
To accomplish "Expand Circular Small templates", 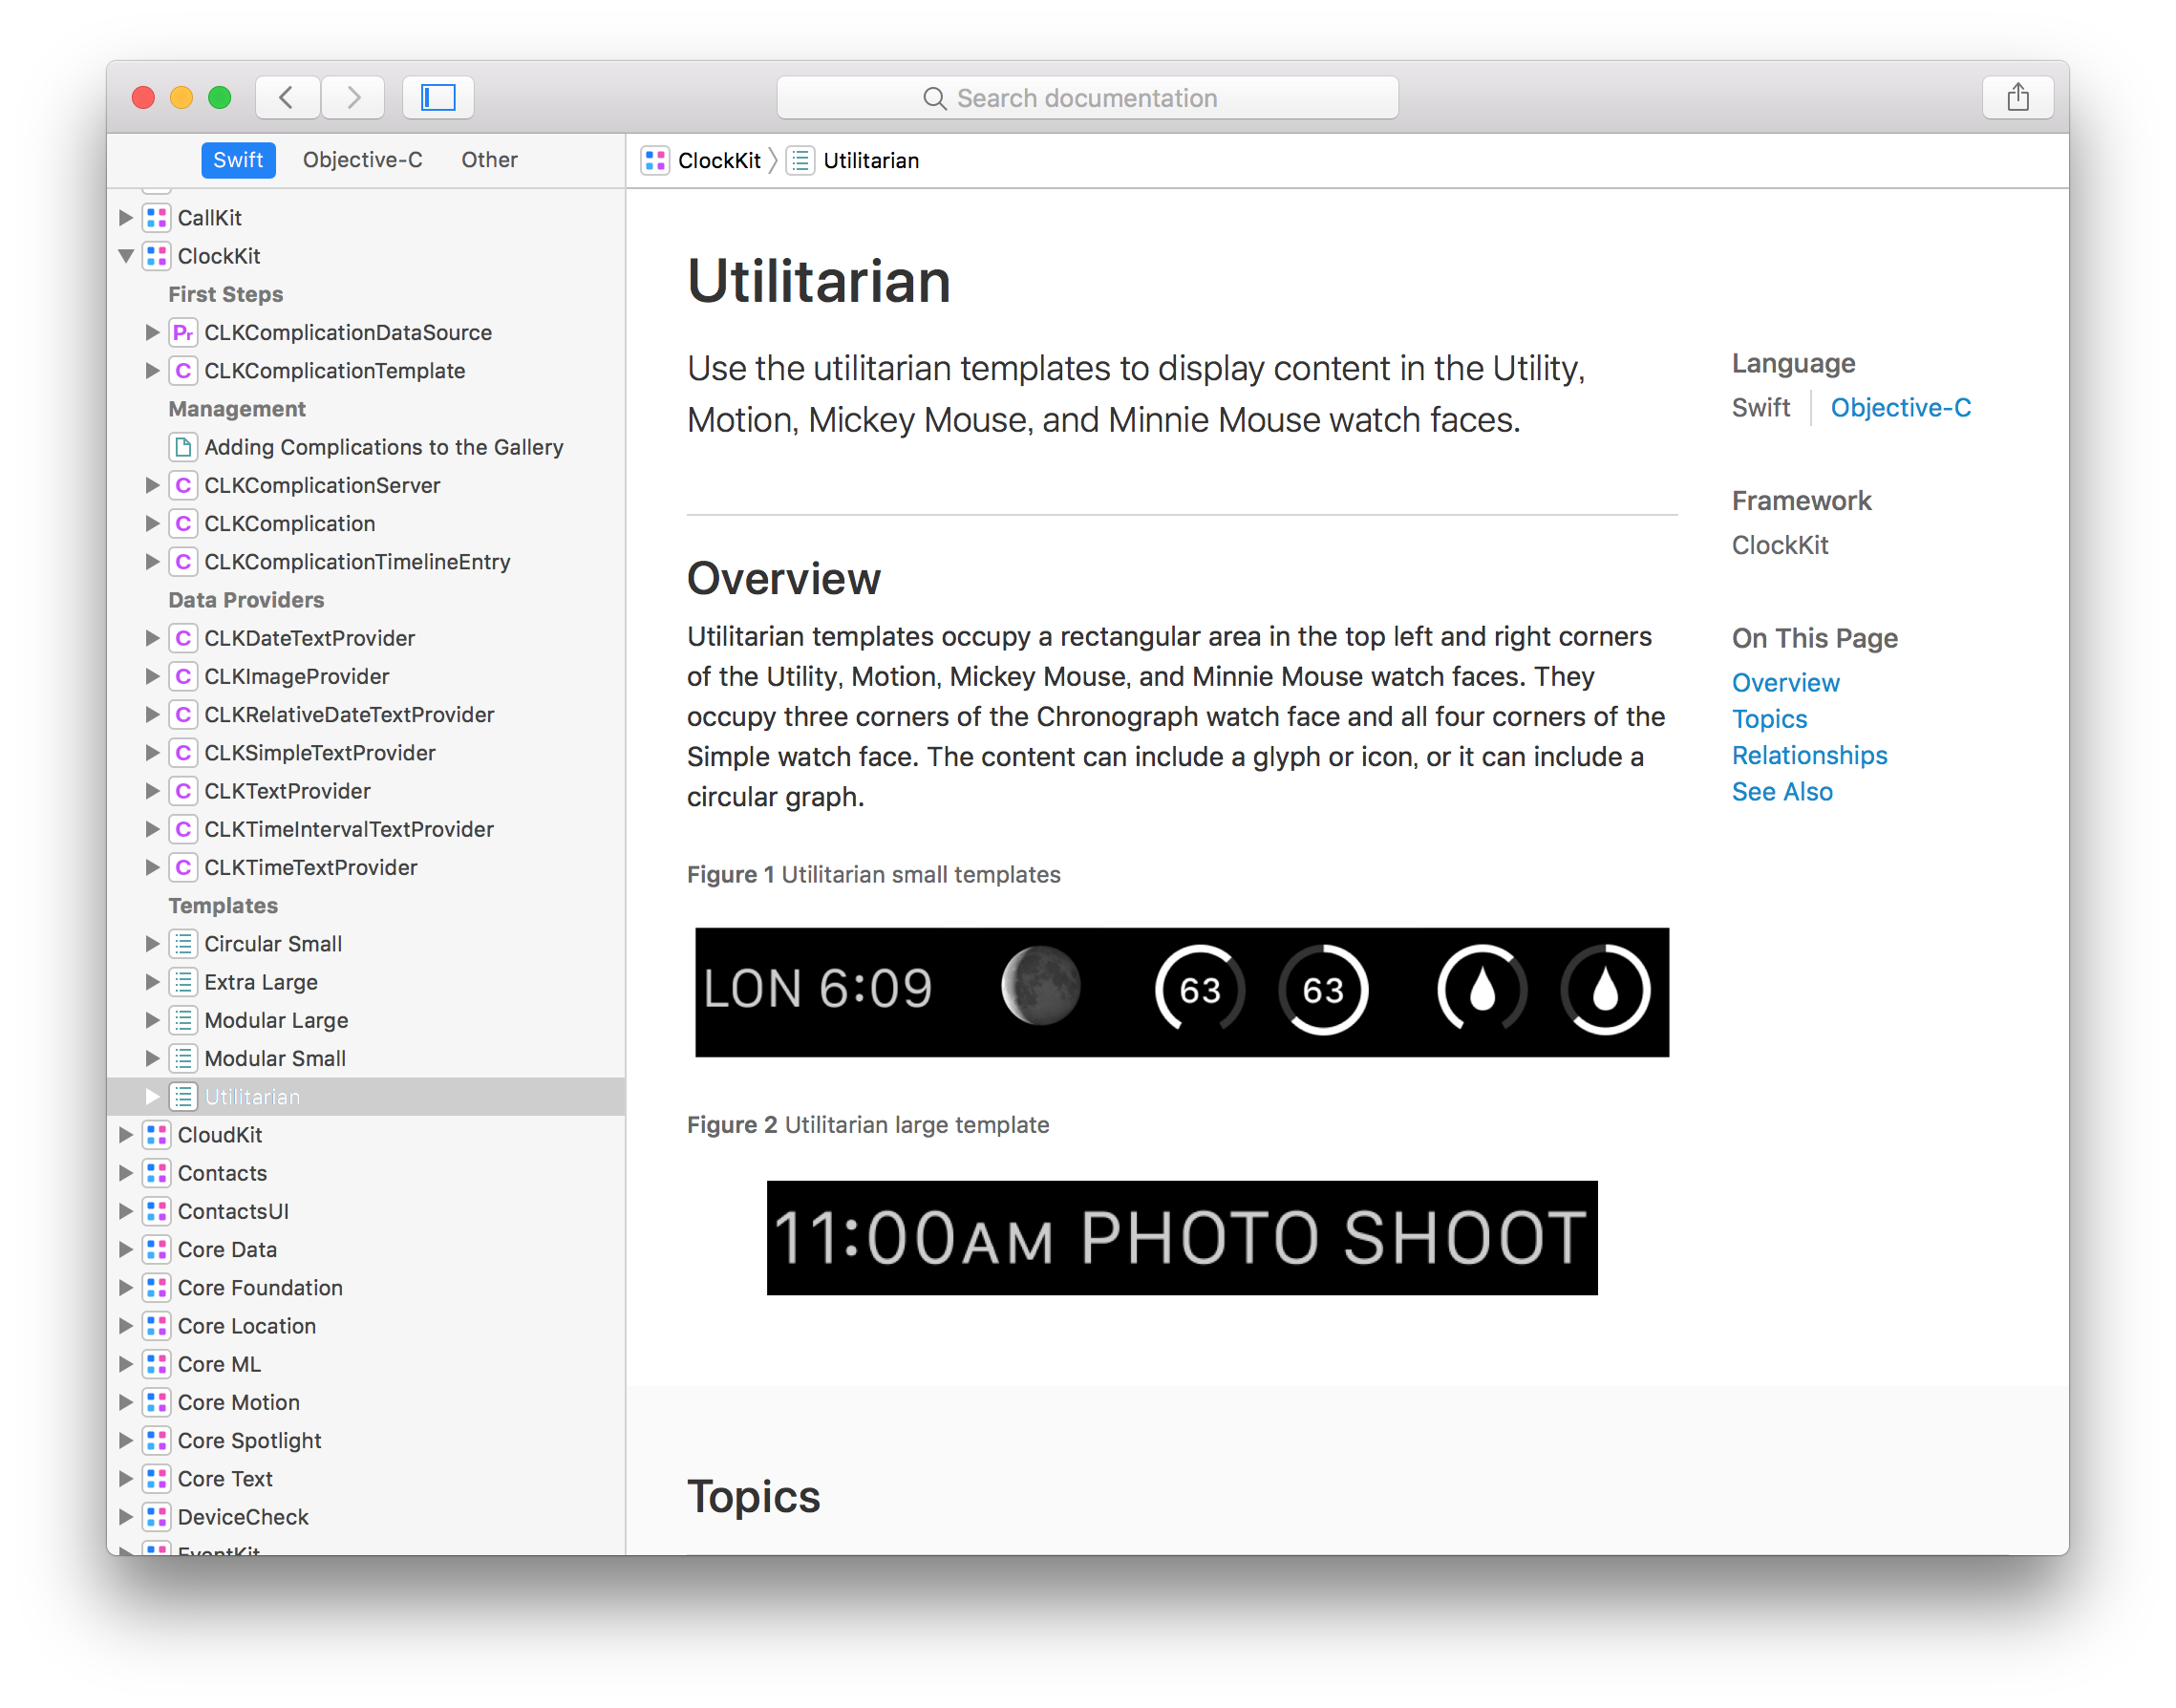I will 152,944.
